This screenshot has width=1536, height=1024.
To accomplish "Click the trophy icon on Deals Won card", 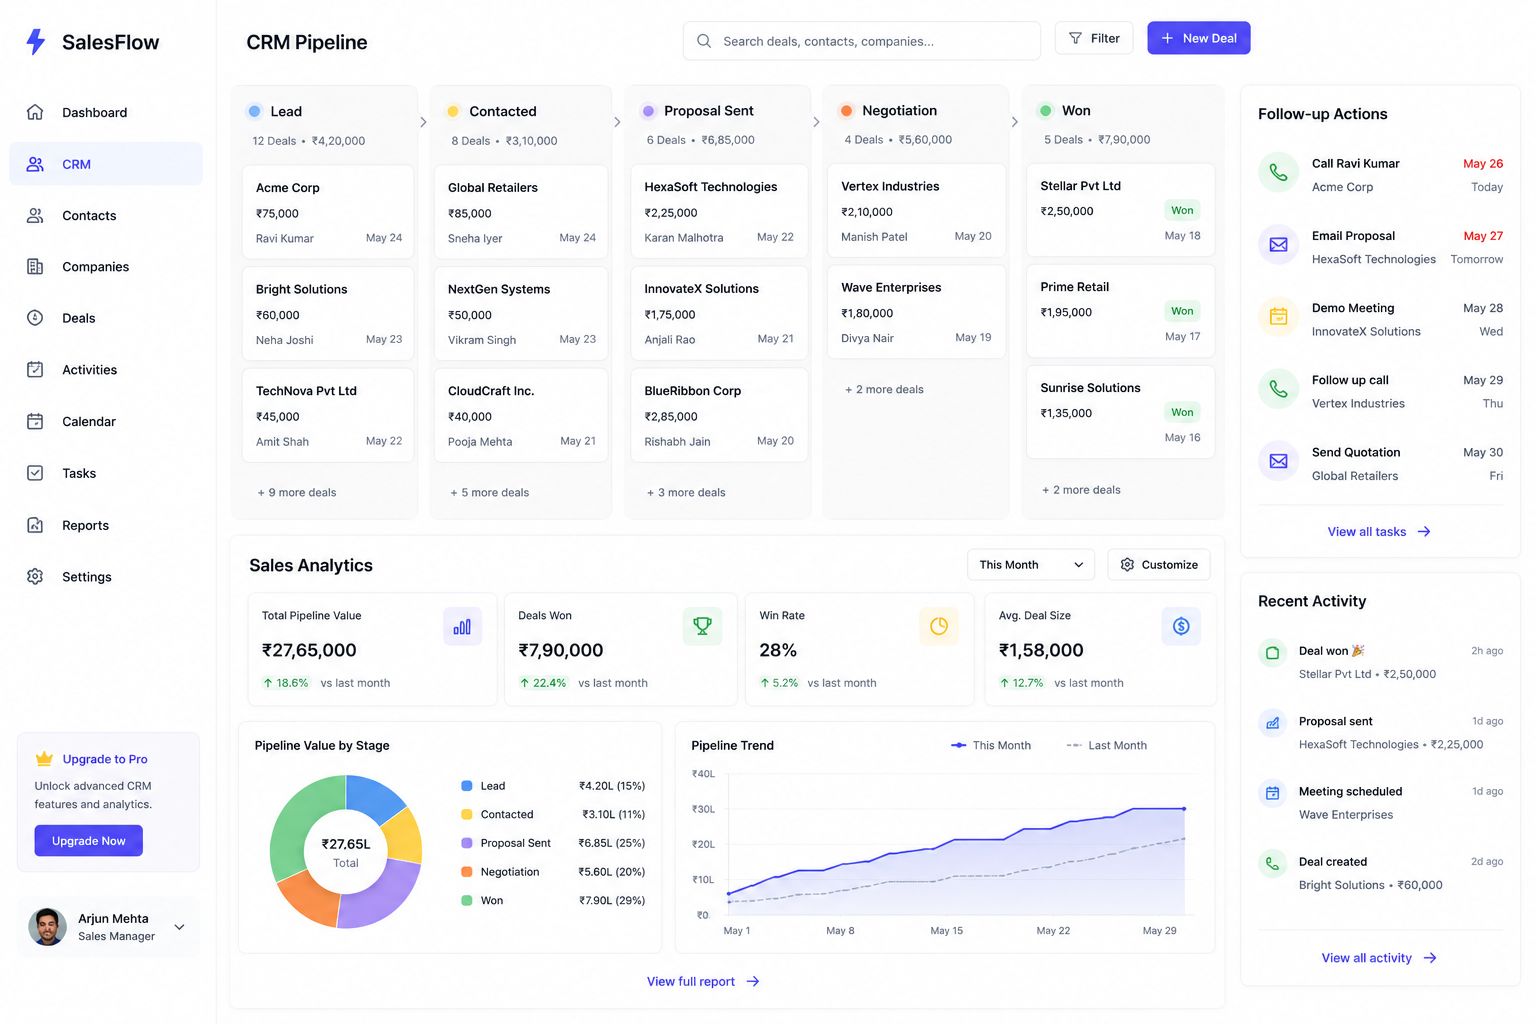I will pos(702,627).
